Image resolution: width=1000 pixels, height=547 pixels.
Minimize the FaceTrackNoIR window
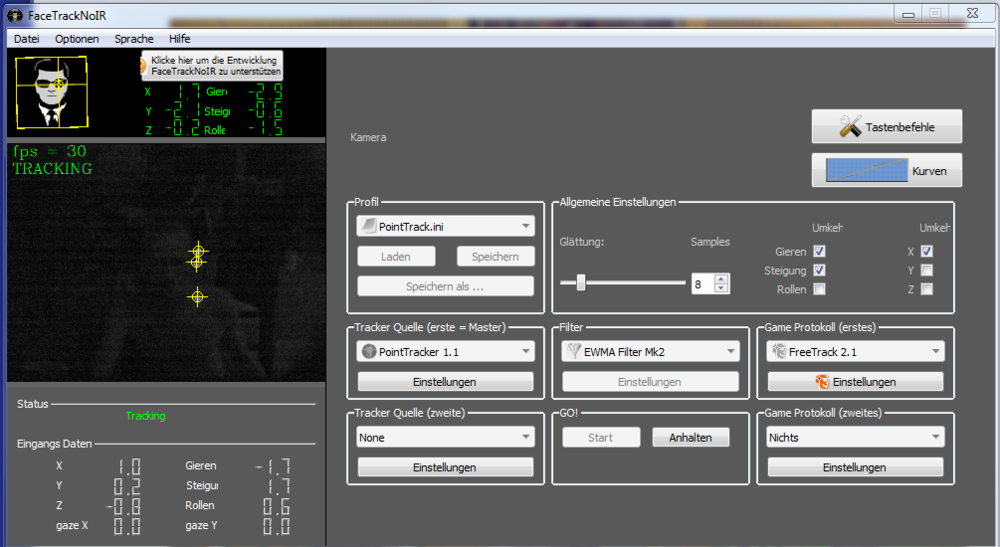909,13
